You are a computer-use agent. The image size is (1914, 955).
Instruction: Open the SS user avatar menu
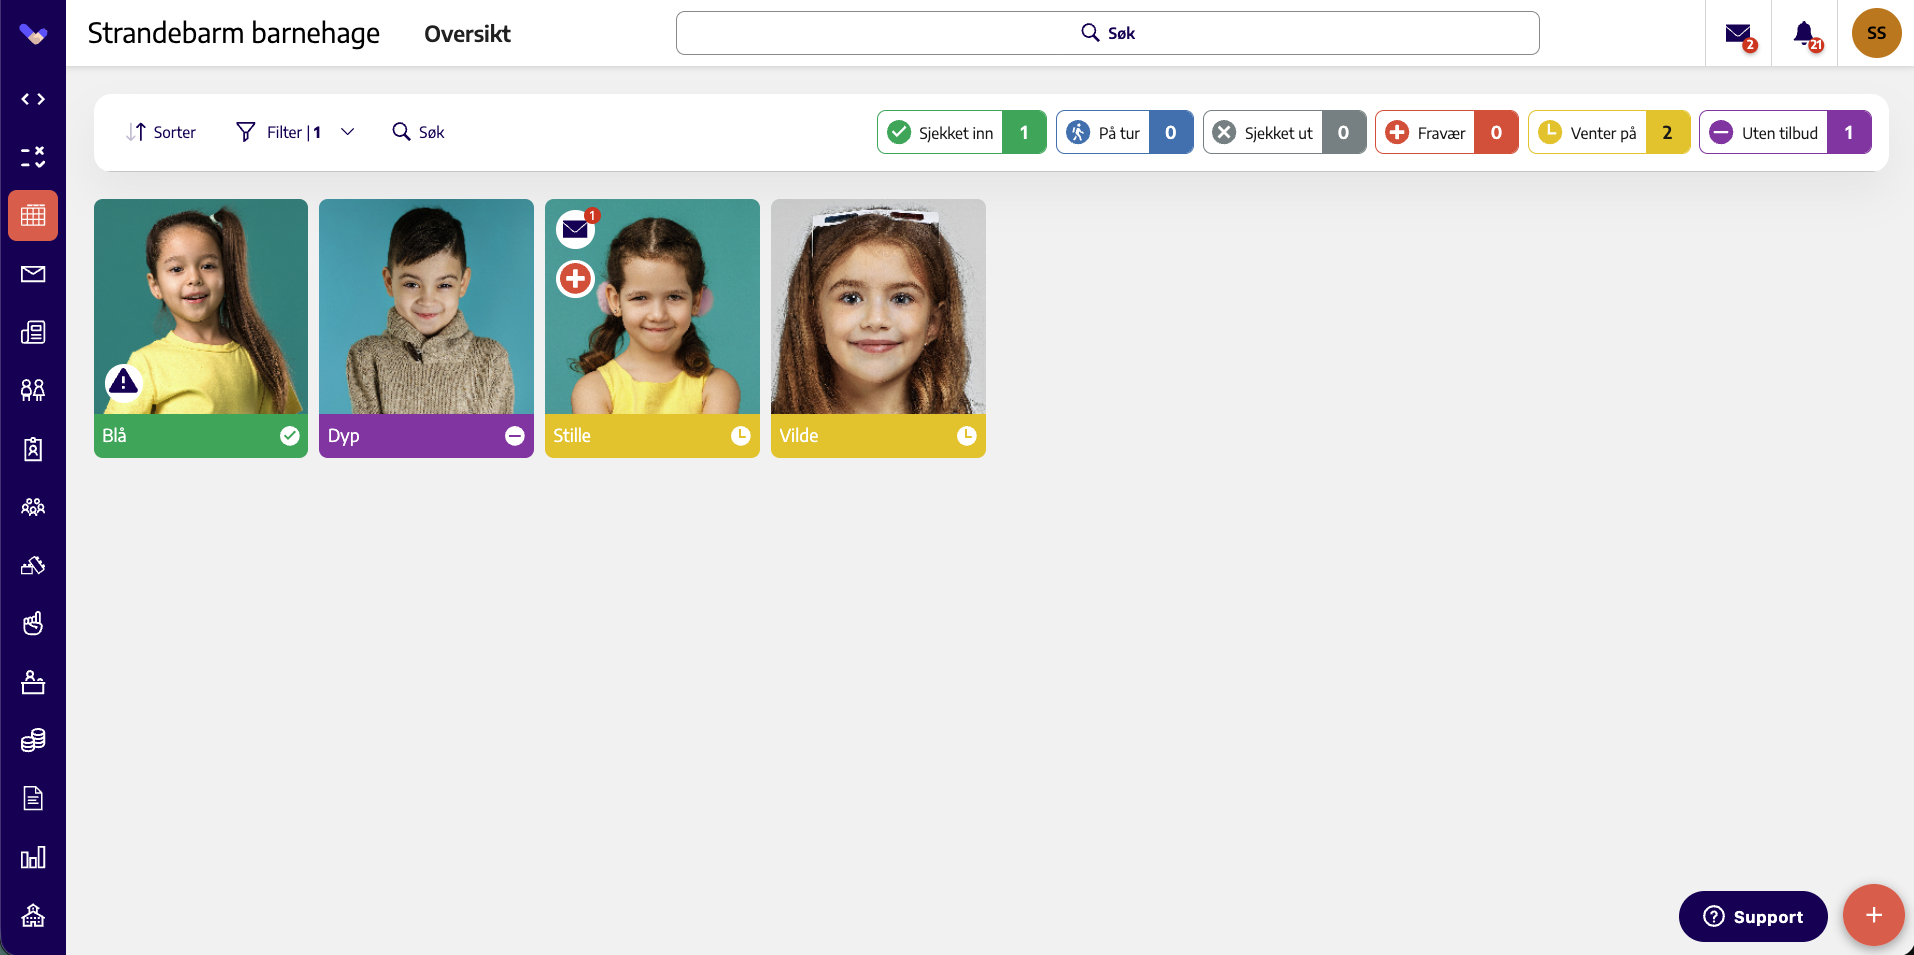click(1876, 33)
